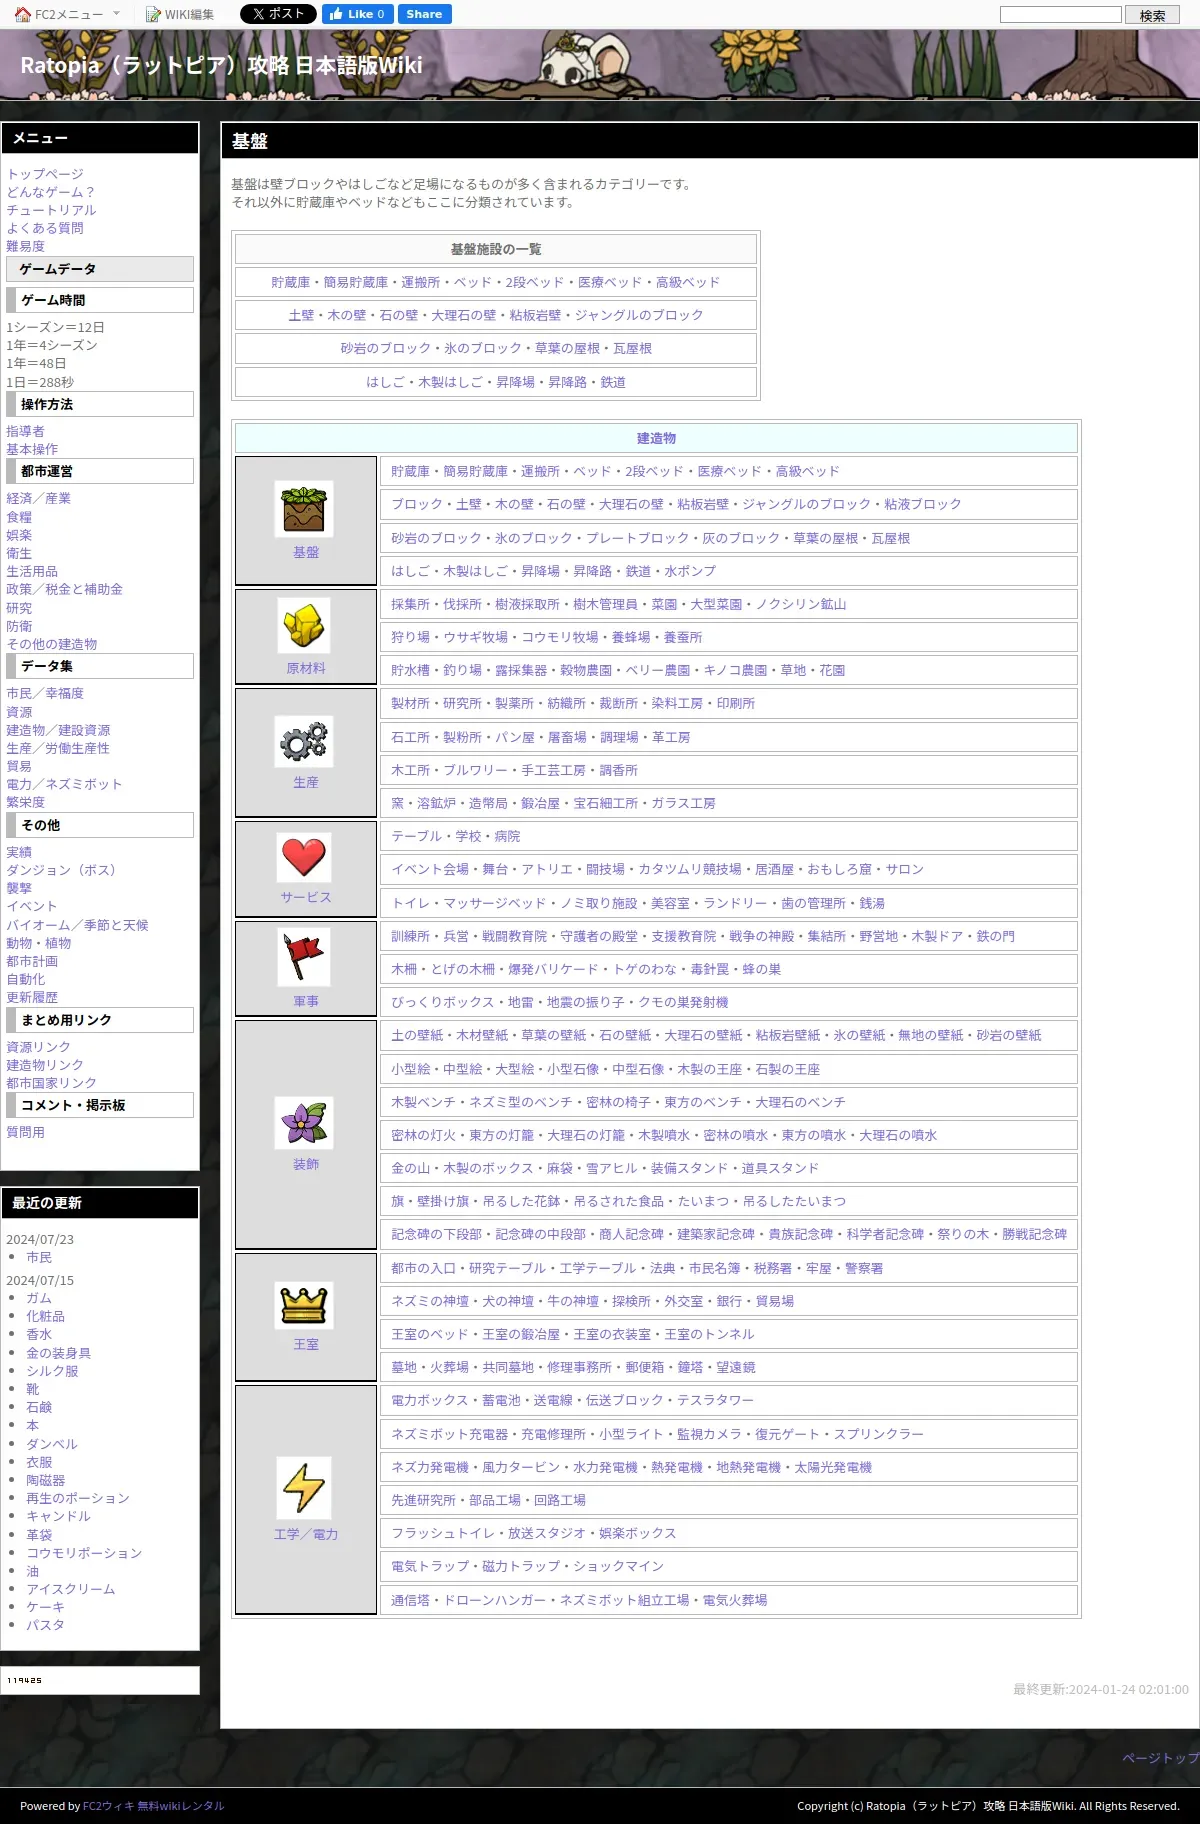Click the X ポスト share button
The width and height of the screenshot is (1200, 1824).
(278, 14)
